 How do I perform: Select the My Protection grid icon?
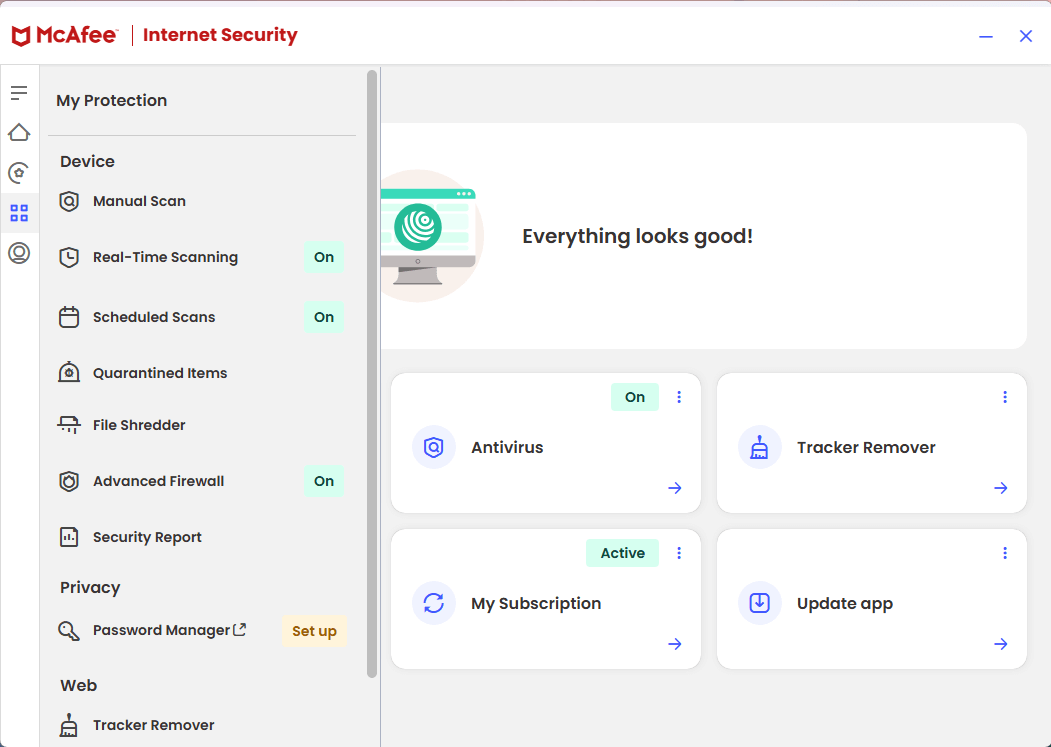[18, 212]
